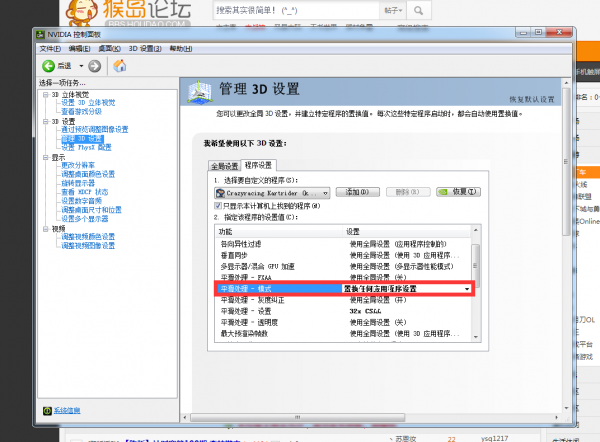600x442 pixels.
Task: Click the NVIDIA control panel title icon
Action: click(40, 35)
